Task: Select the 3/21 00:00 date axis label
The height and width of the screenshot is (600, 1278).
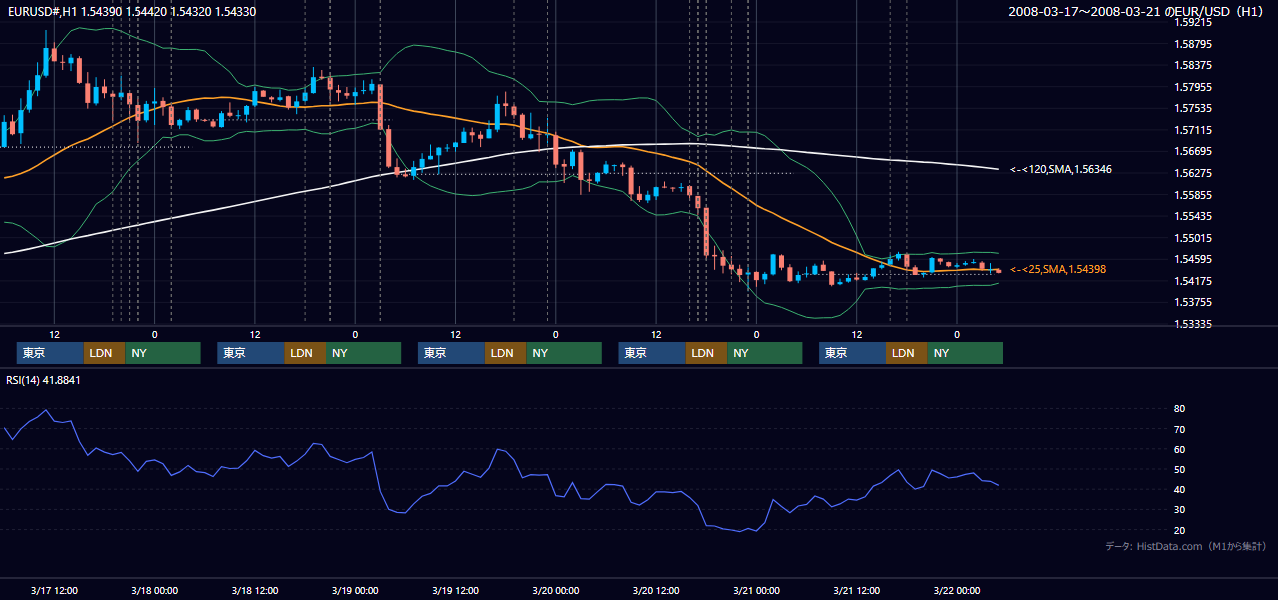Action: tap(756, 590)
